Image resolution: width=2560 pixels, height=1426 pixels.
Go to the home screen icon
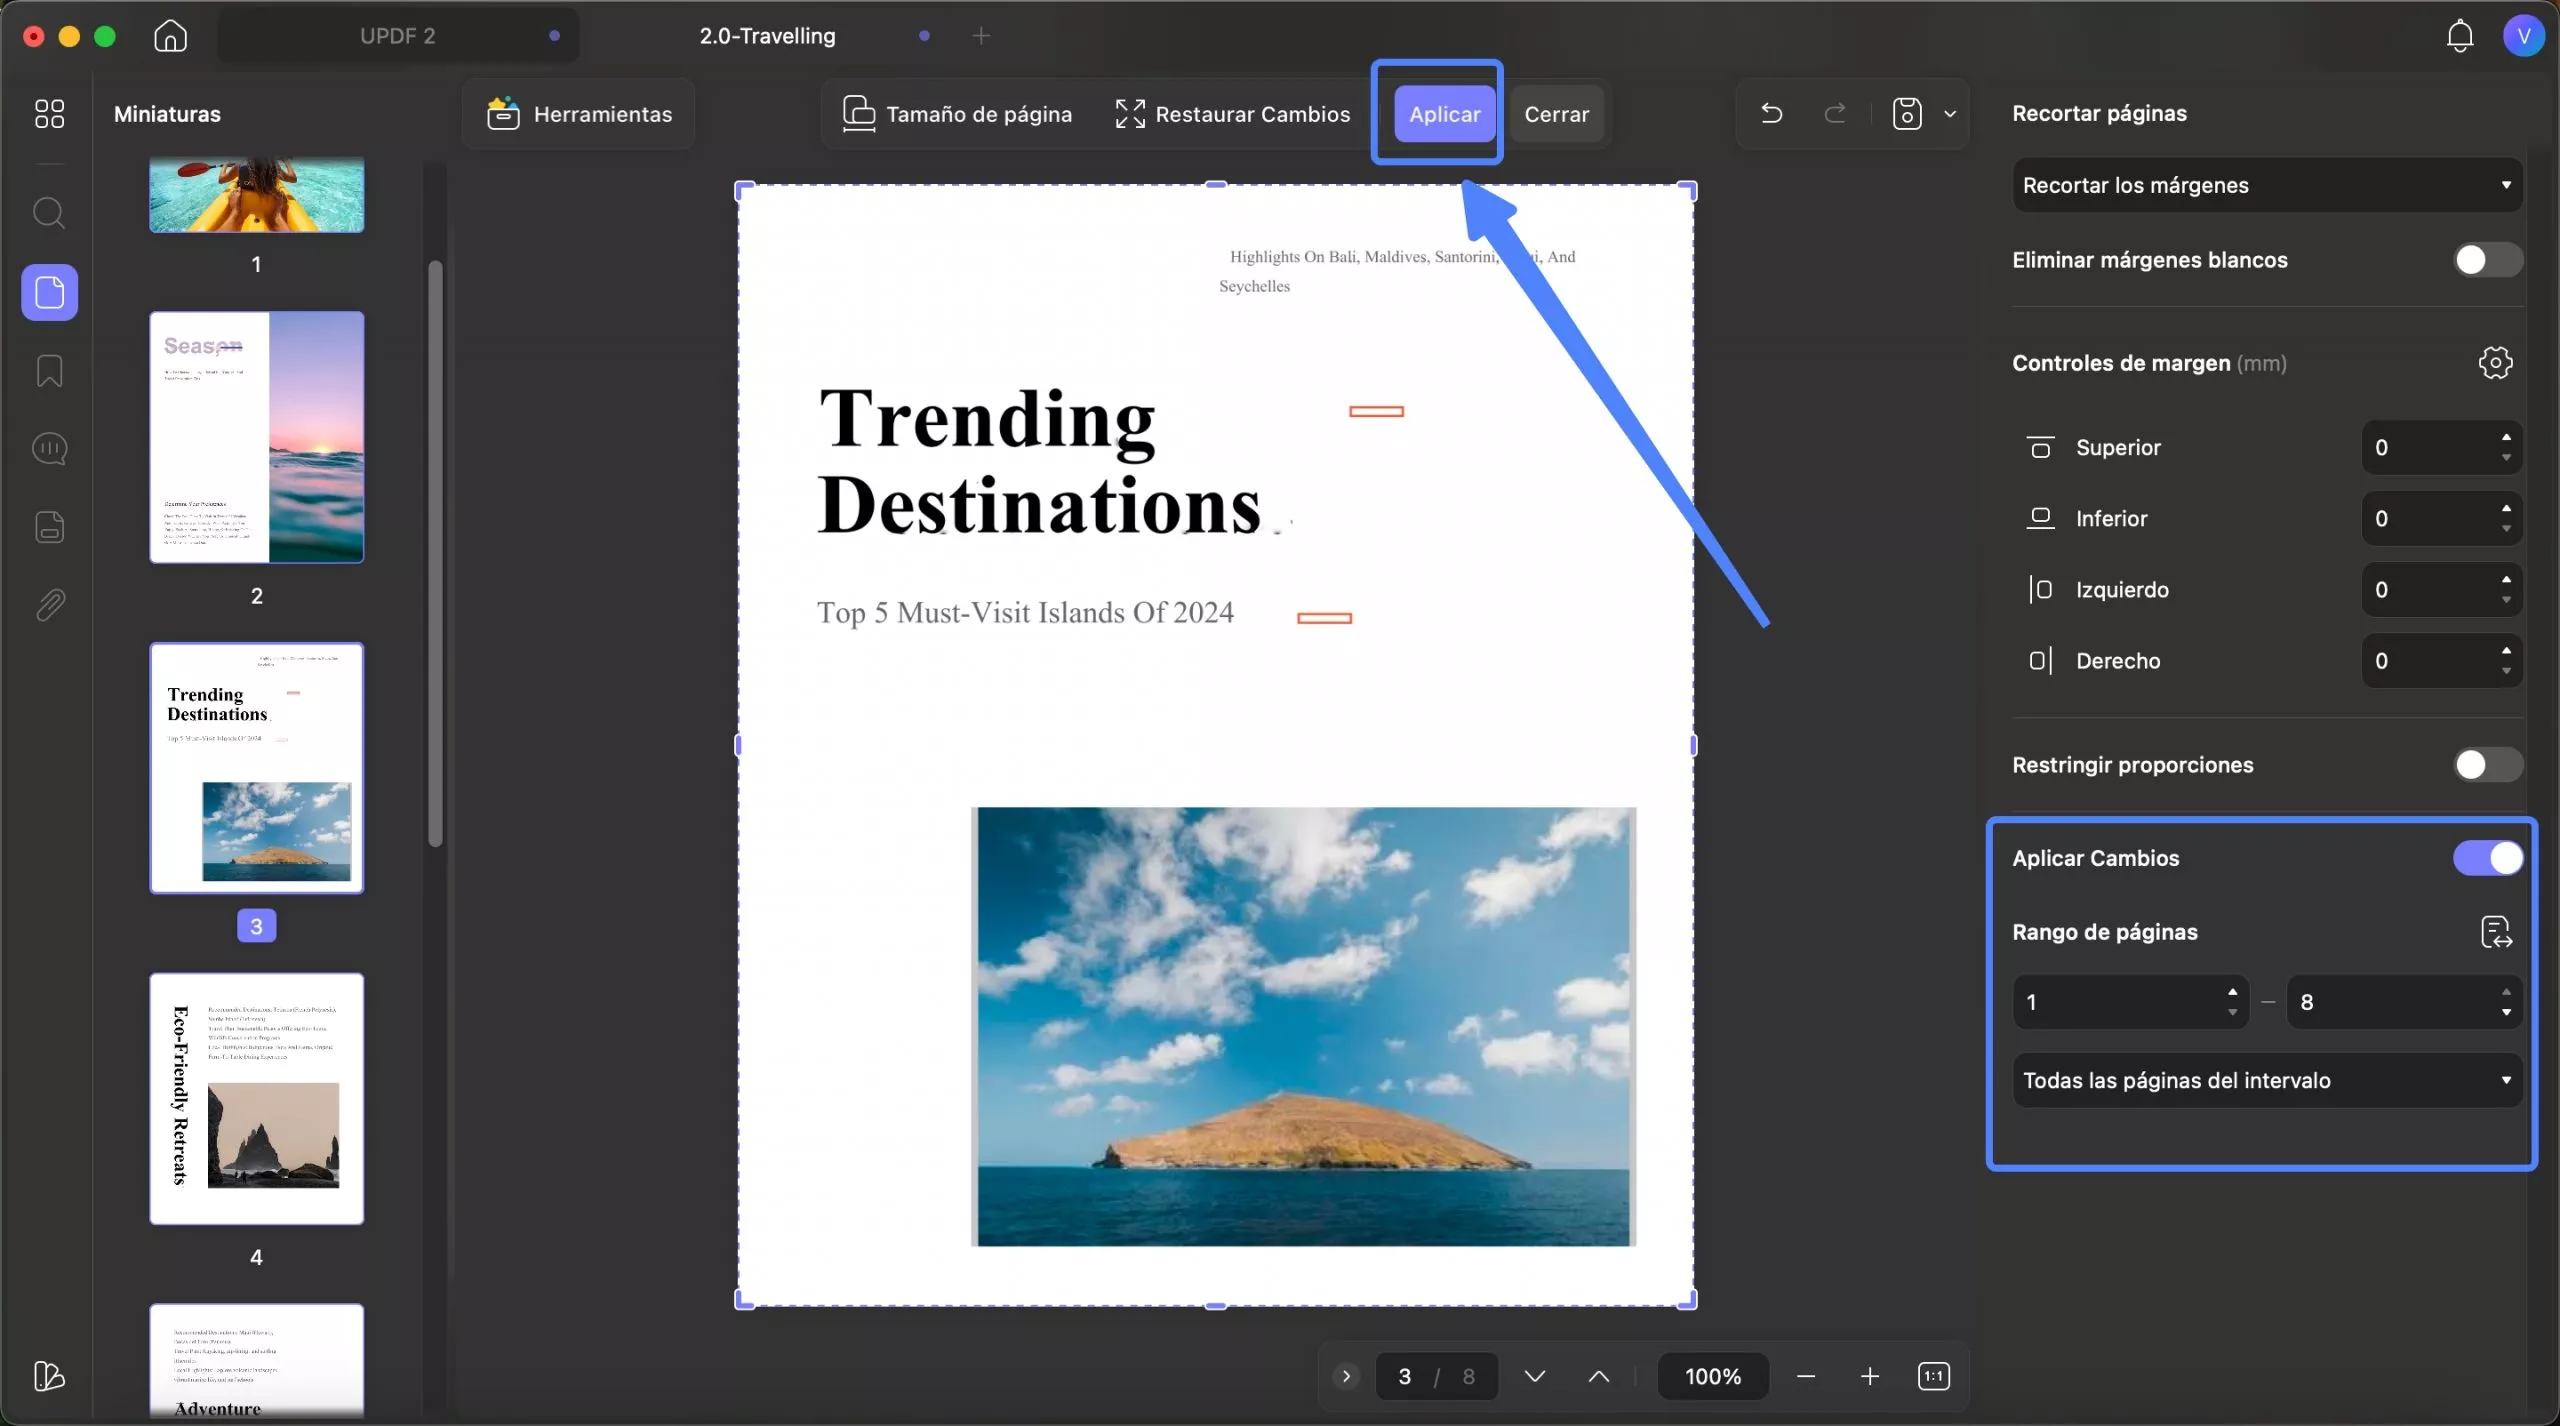170,36
